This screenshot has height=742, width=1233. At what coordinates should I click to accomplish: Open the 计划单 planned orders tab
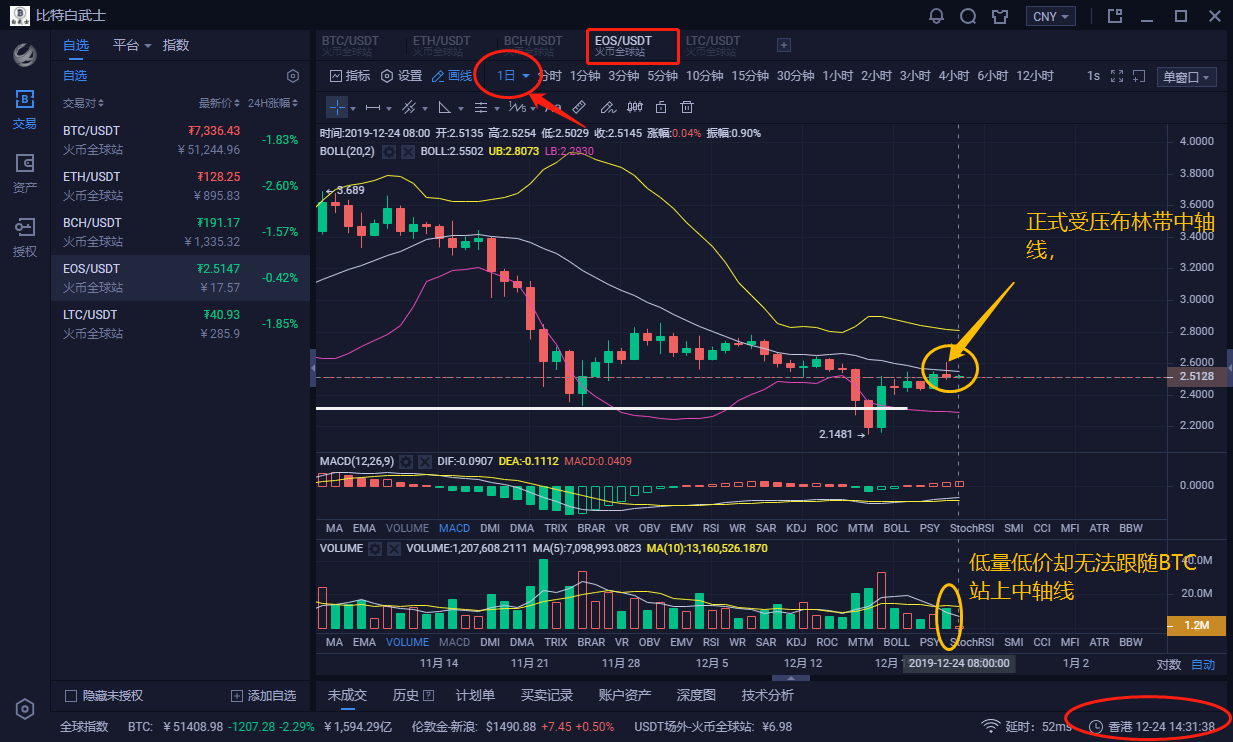click(x=476, y=695)
